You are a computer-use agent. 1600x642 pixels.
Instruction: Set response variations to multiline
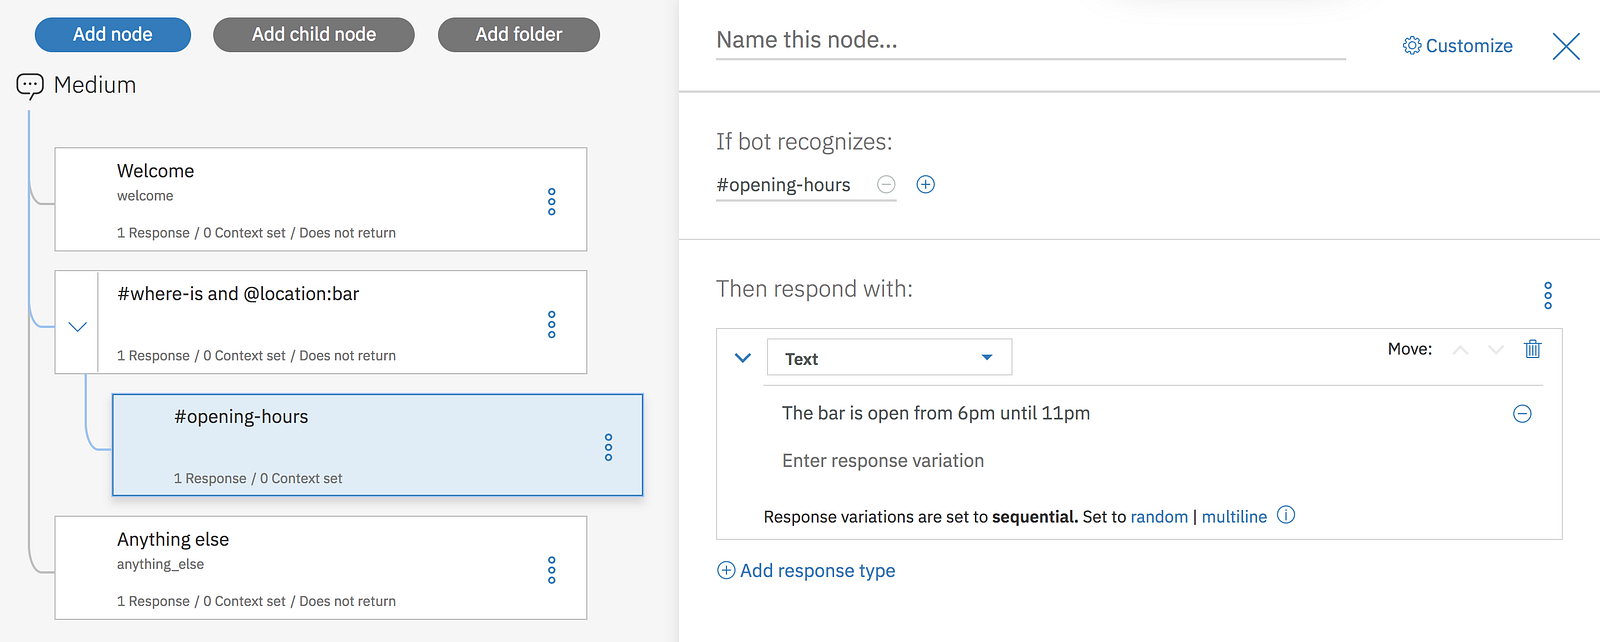(1234, 517)
